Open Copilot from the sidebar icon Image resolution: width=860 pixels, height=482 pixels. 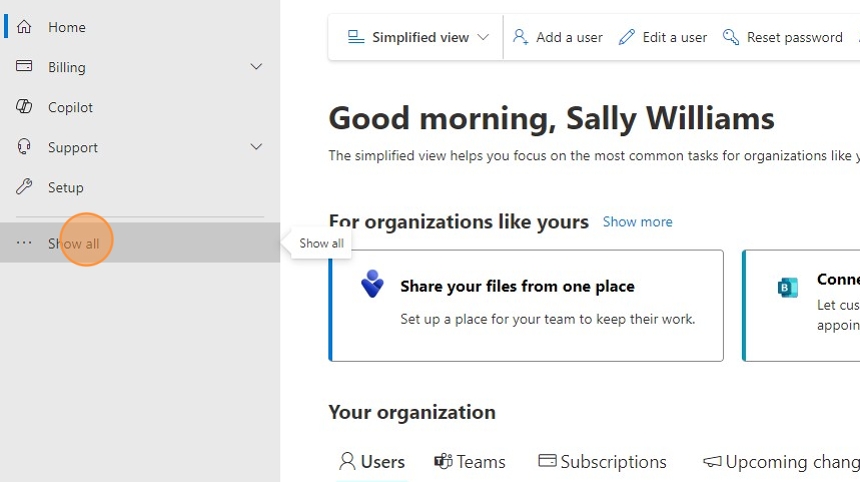(25, 107)
